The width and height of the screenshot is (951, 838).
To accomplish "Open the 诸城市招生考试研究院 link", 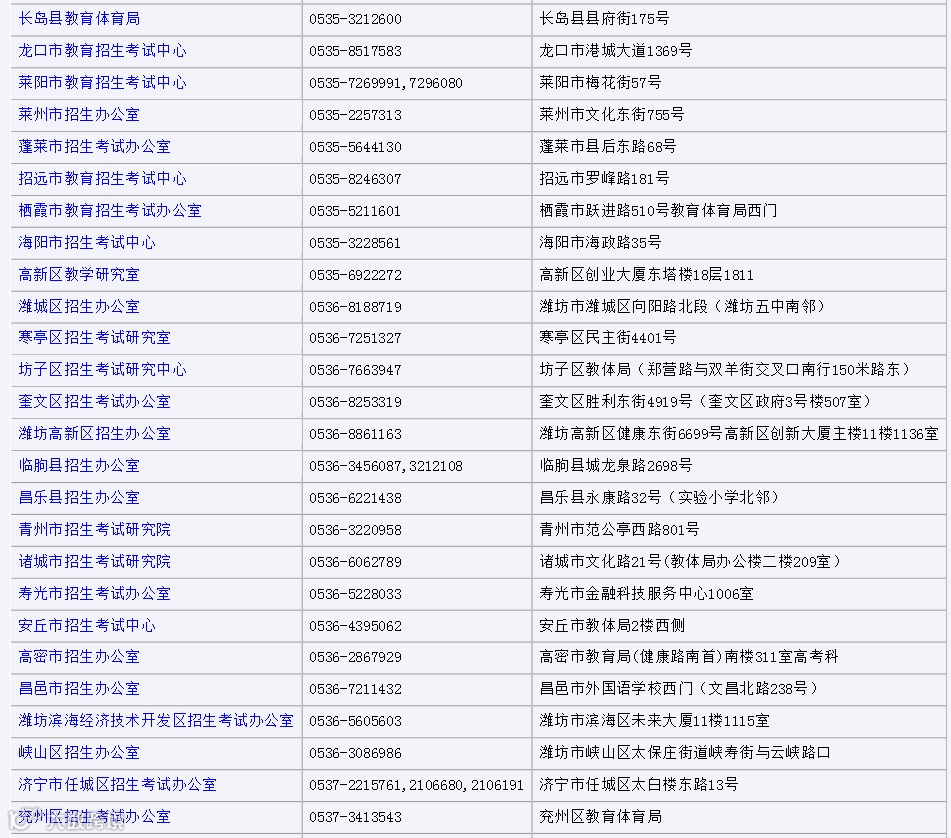I will pyautogui.click(x=95, y=561).
